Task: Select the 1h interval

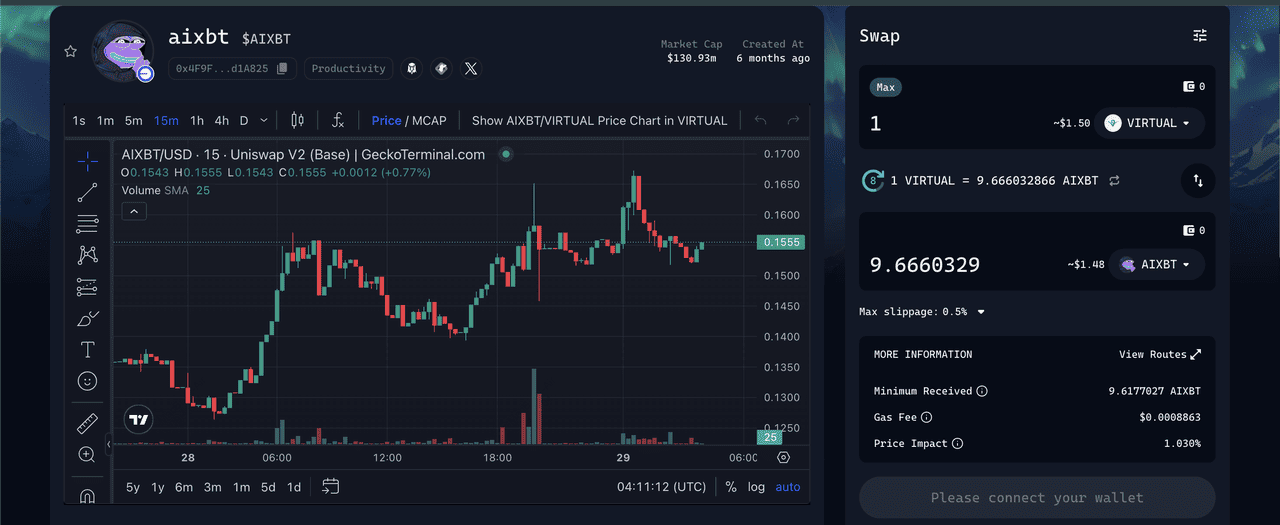Action: (x=197, y=120)
